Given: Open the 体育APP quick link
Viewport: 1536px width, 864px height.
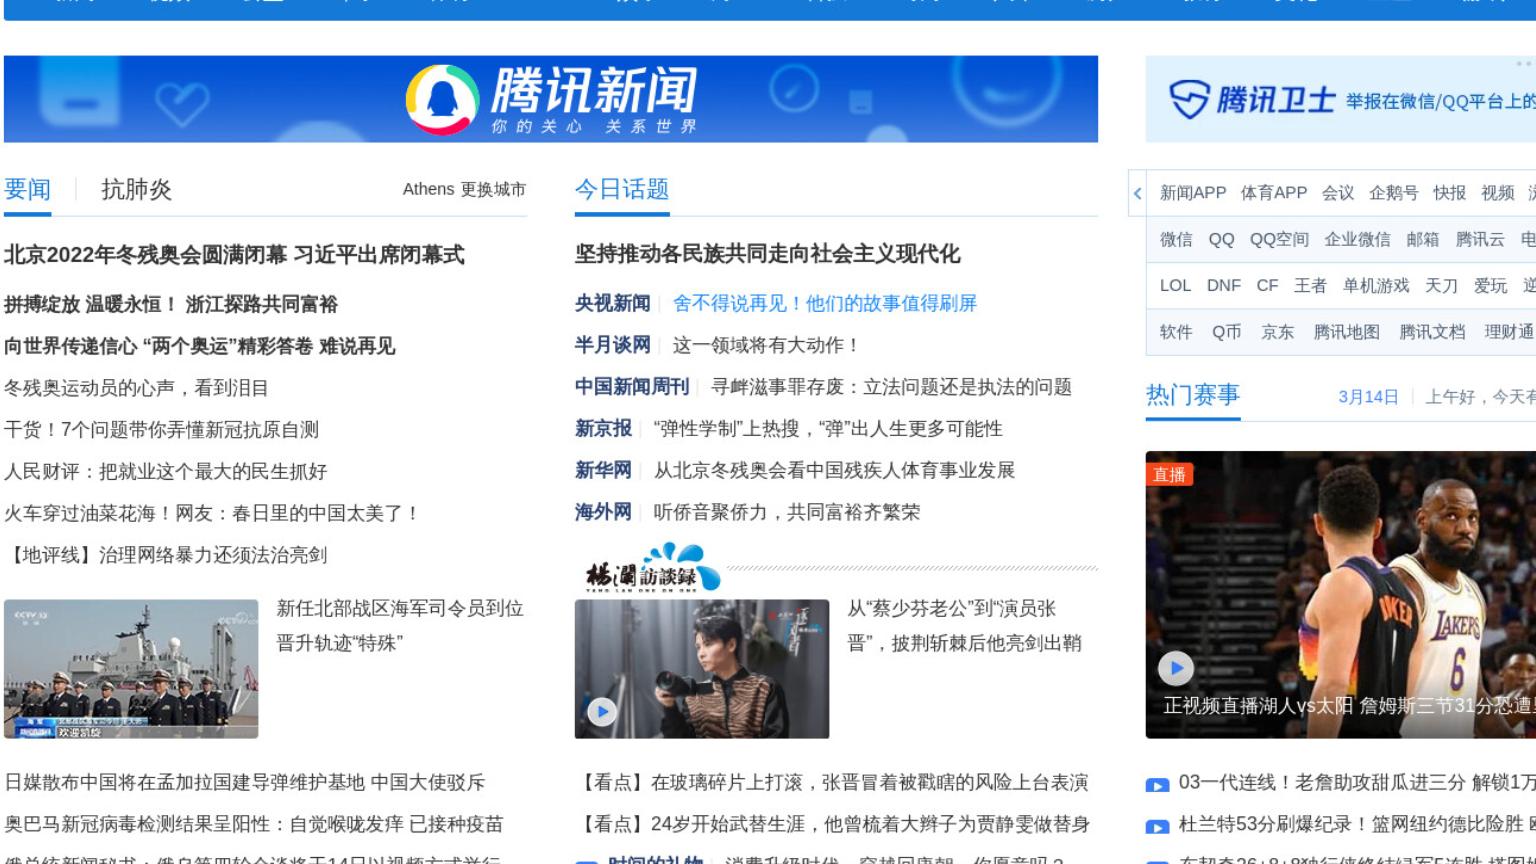Looking at the screenshot, I should [1274, 193].
